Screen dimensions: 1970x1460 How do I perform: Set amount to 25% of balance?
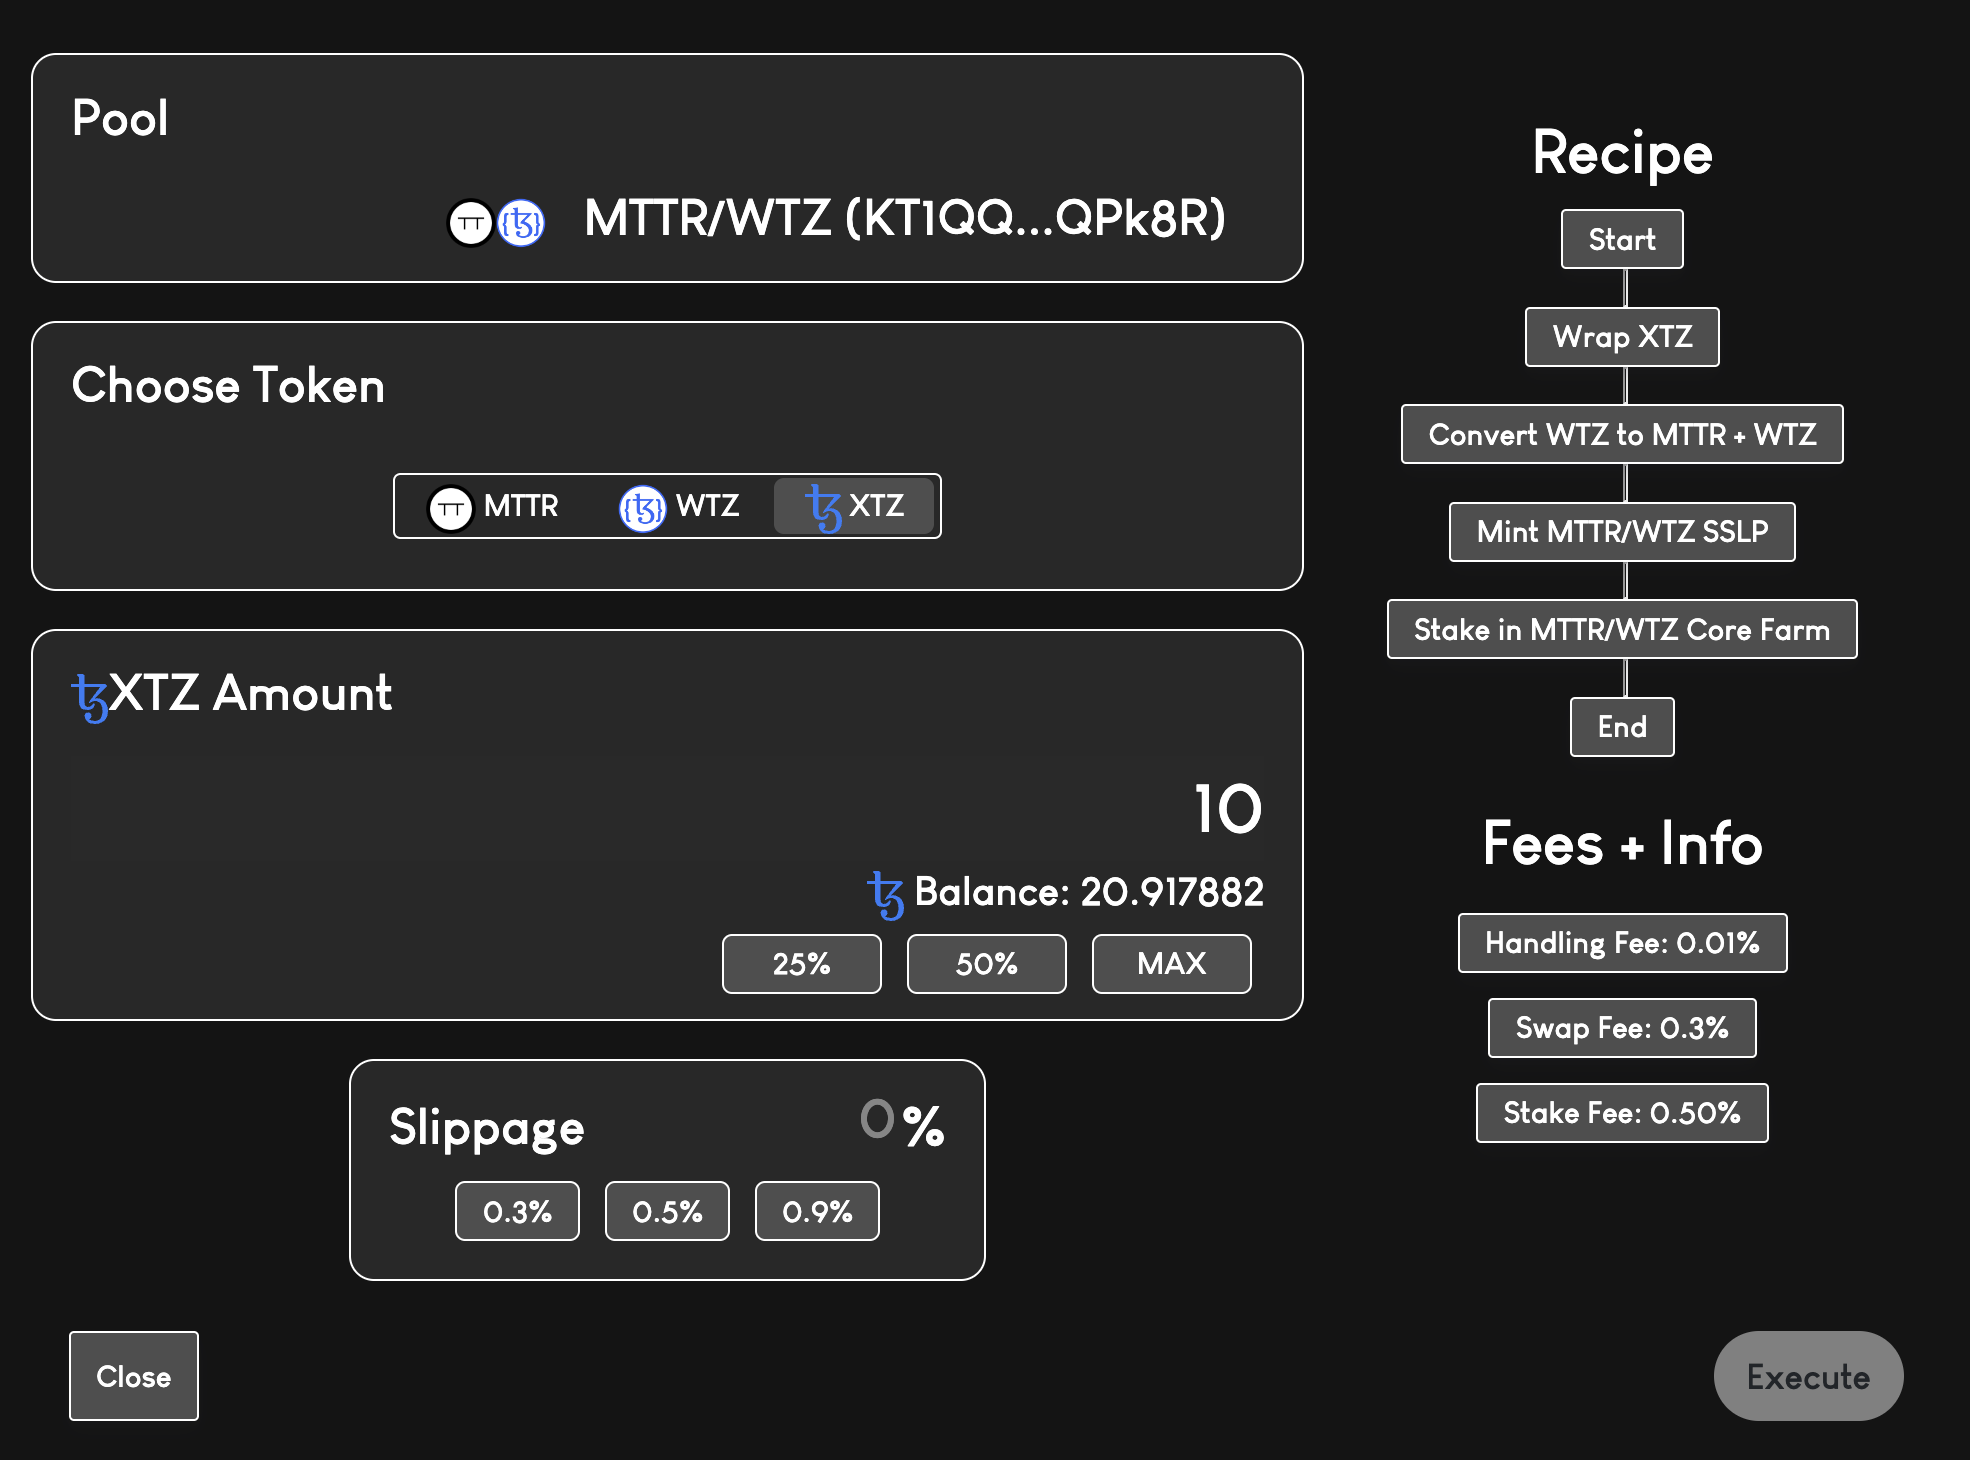click(801, 964)
